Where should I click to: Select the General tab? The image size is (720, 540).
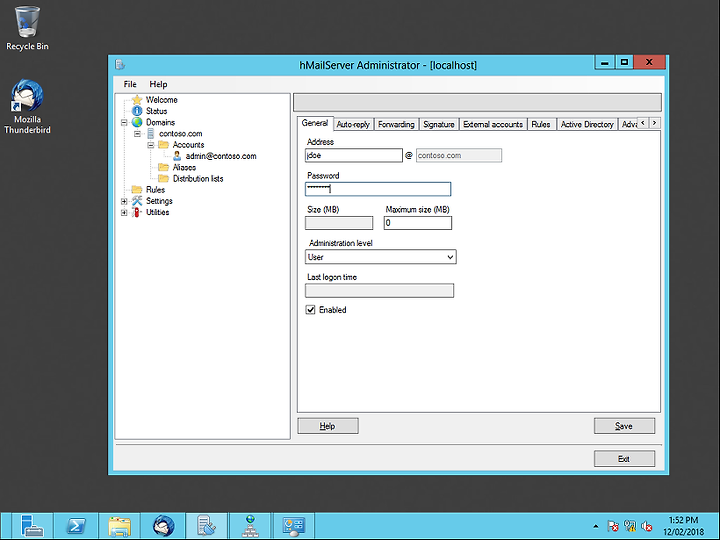click(315, 123)
